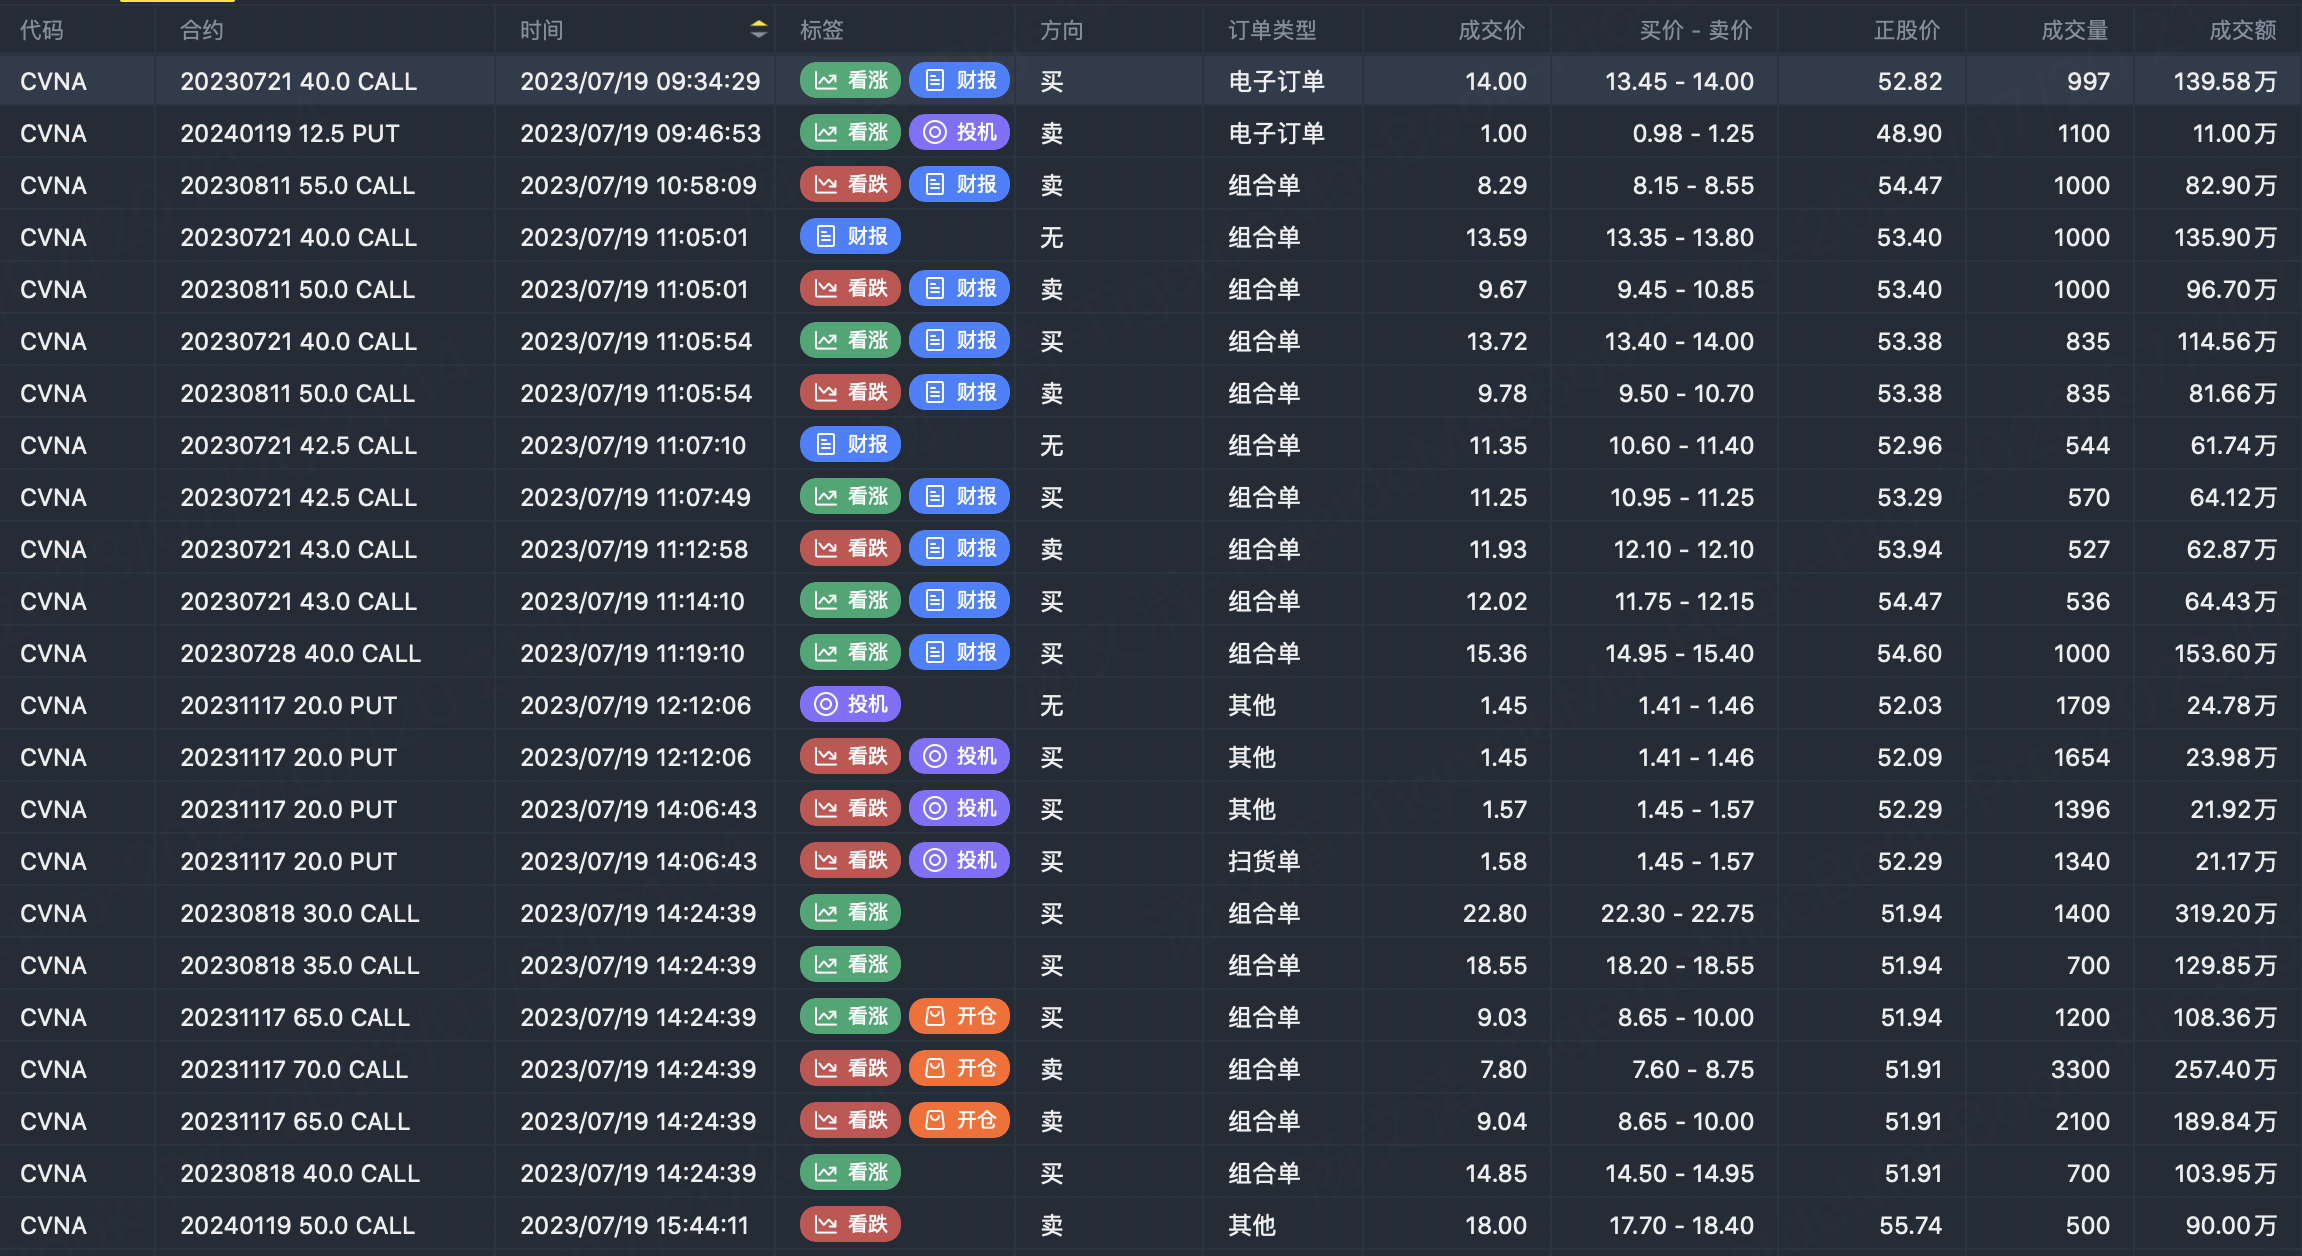The width and height of the screenshot is (2302, 1256).
Task: Click the 看涨 tag on the 20230818 30.0 CALL row
Action: coord(850,913)
